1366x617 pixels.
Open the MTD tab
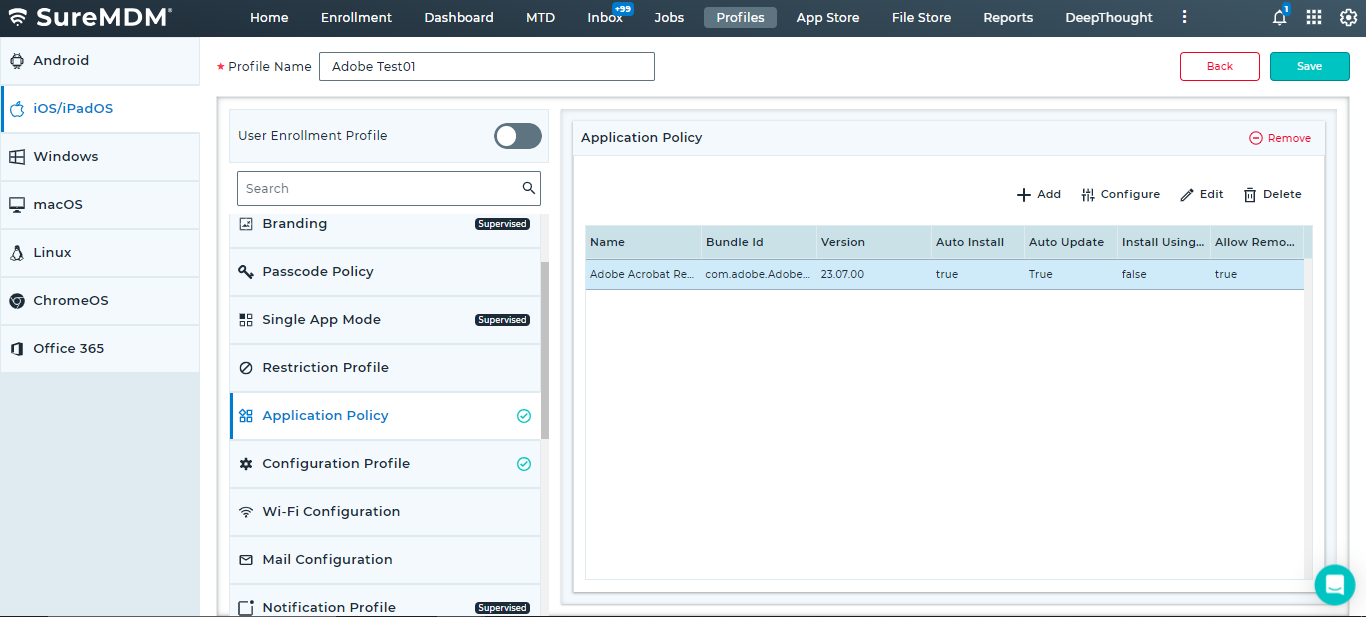click(x=540, y=17)
